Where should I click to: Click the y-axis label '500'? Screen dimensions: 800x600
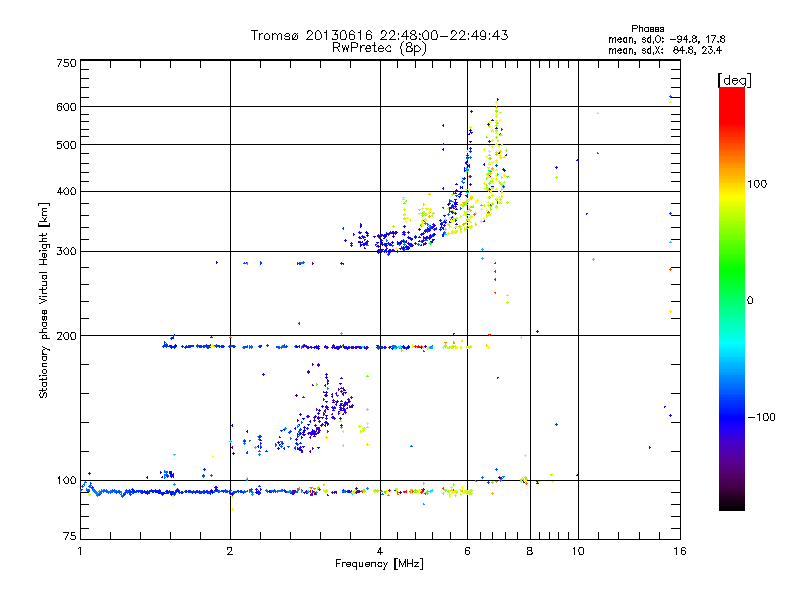coord(66,145)
